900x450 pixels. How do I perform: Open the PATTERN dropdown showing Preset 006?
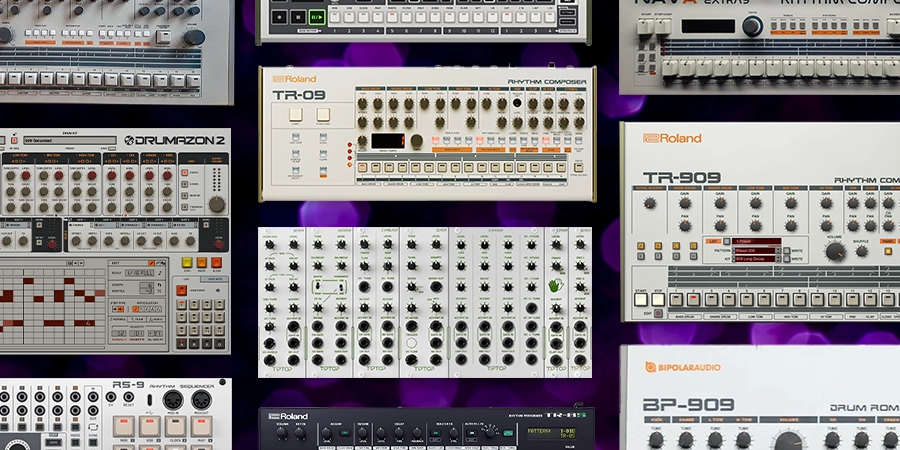[753, 251]
